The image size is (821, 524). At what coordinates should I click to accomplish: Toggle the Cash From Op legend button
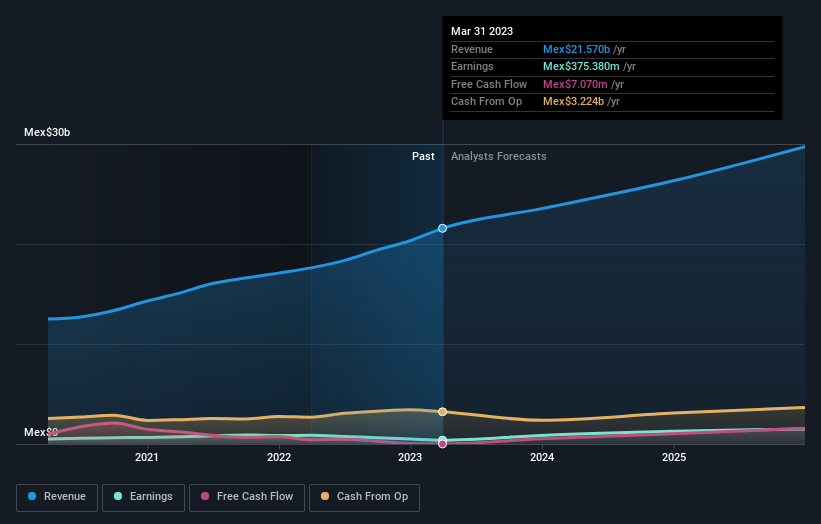pos(364,497)
